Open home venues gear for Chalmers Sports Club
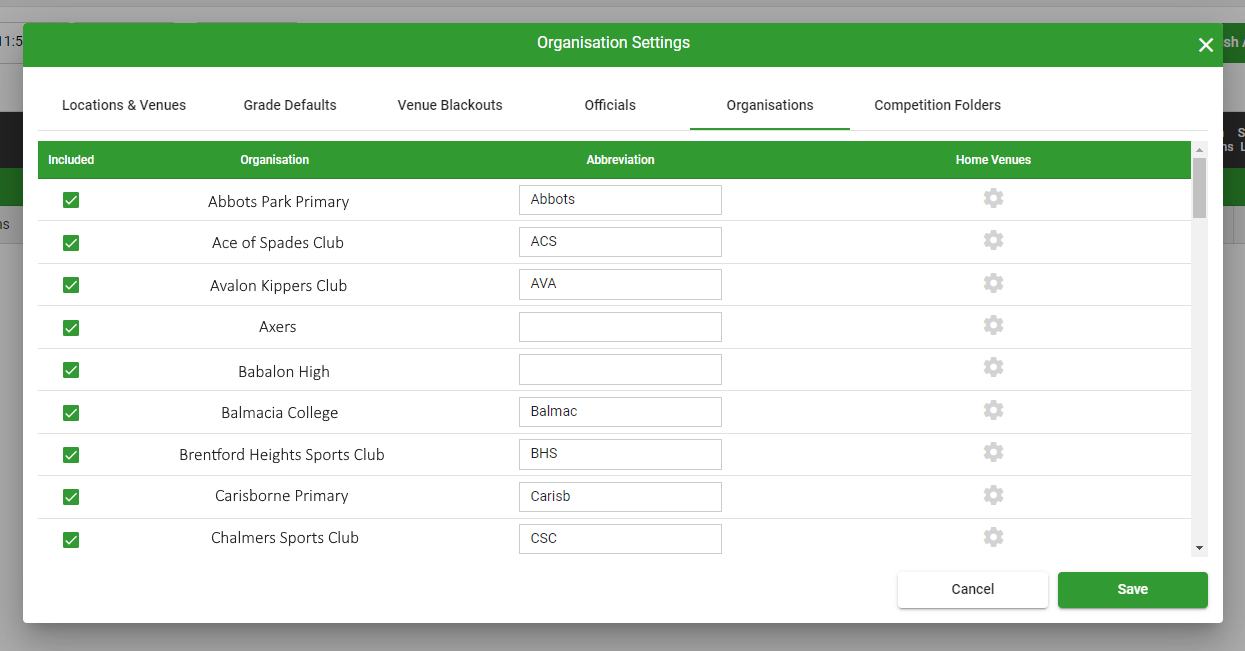The height and width of the screenshot is (651, 1245). 993,537
